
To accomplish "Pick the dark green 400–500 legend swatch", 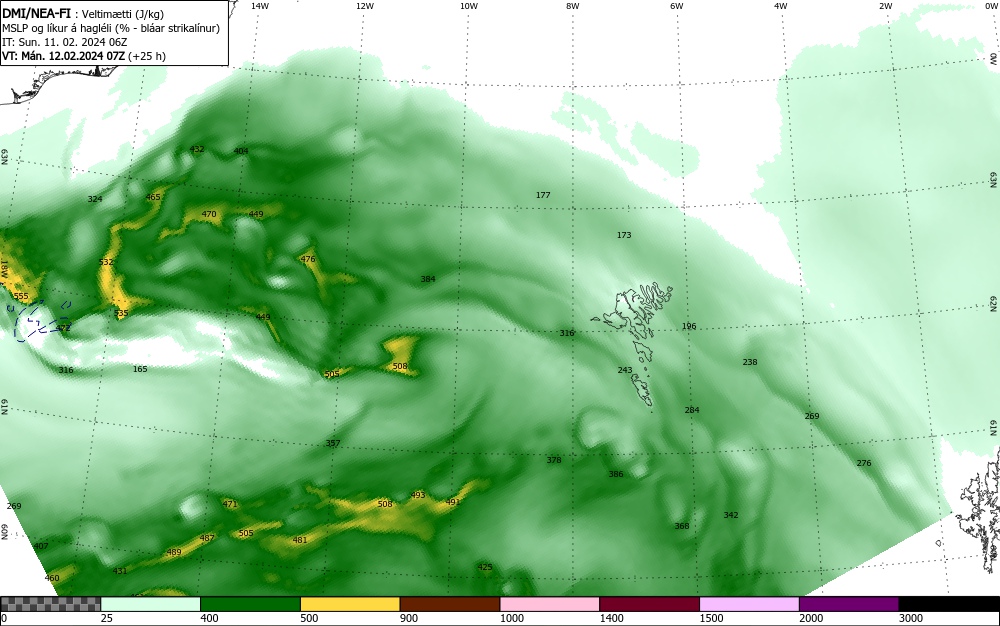I will pos(250,604).
